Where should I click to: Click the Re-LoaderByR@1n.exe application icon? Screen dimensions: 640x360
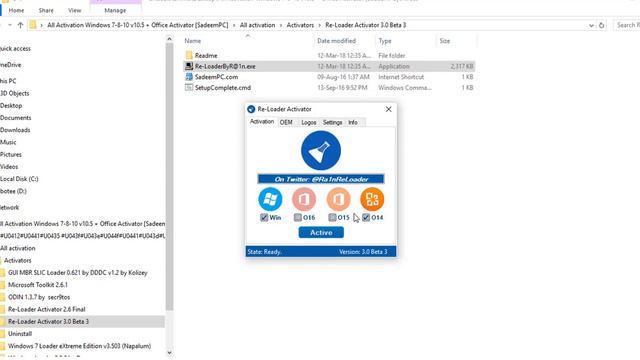coord(189,66)
